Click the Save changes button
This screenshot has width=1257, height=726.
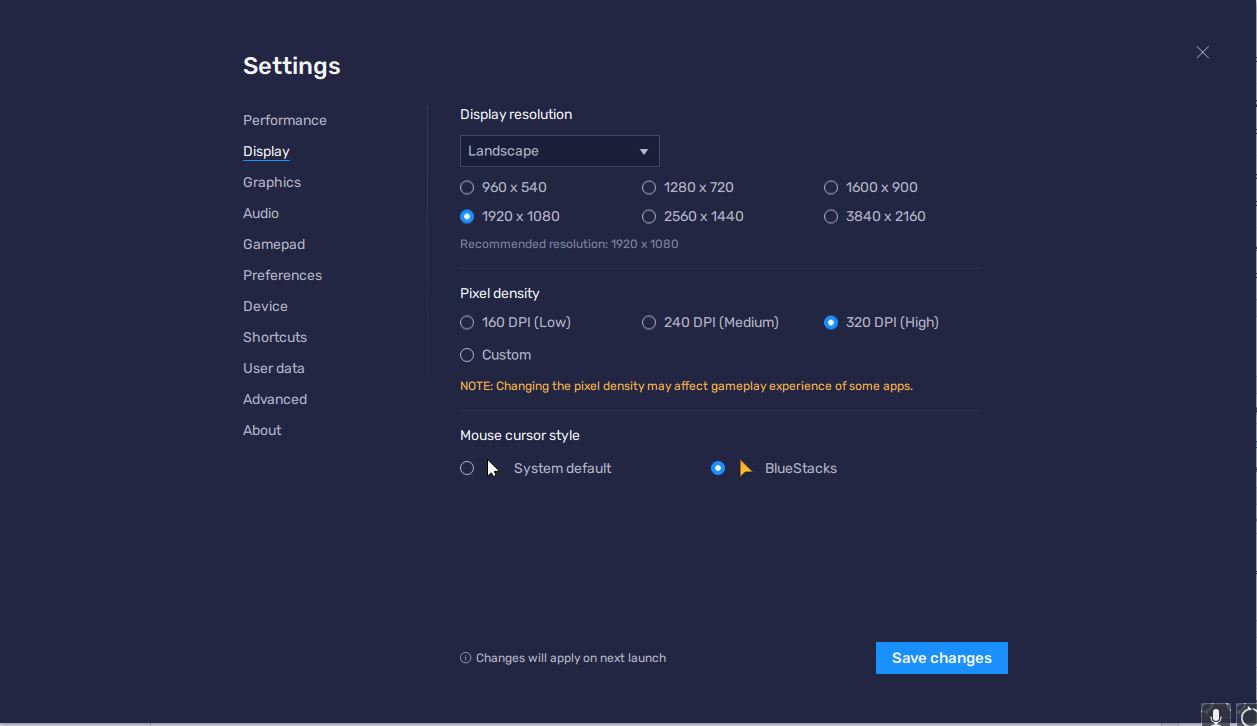(x=941, y=658)
